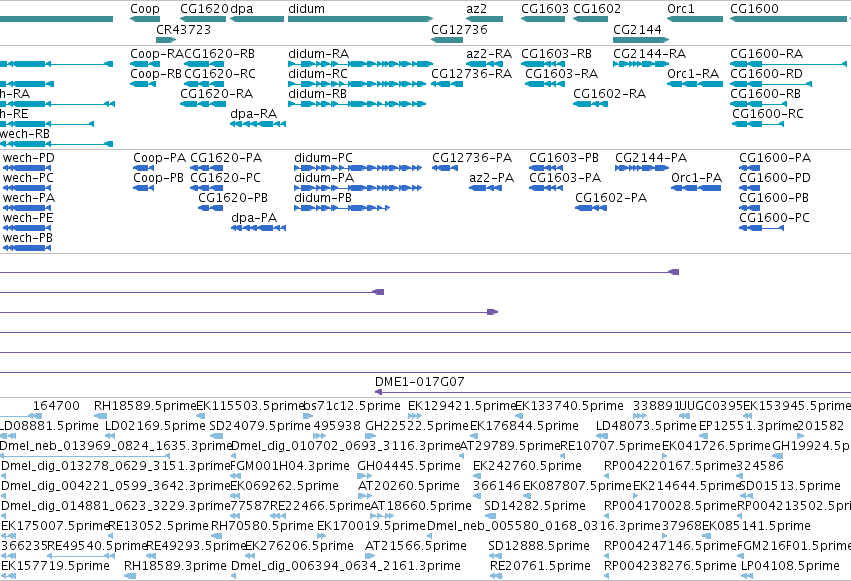Select the CG1600 gene bar
This screenshot has height=581, width=851.
(790, 19)
